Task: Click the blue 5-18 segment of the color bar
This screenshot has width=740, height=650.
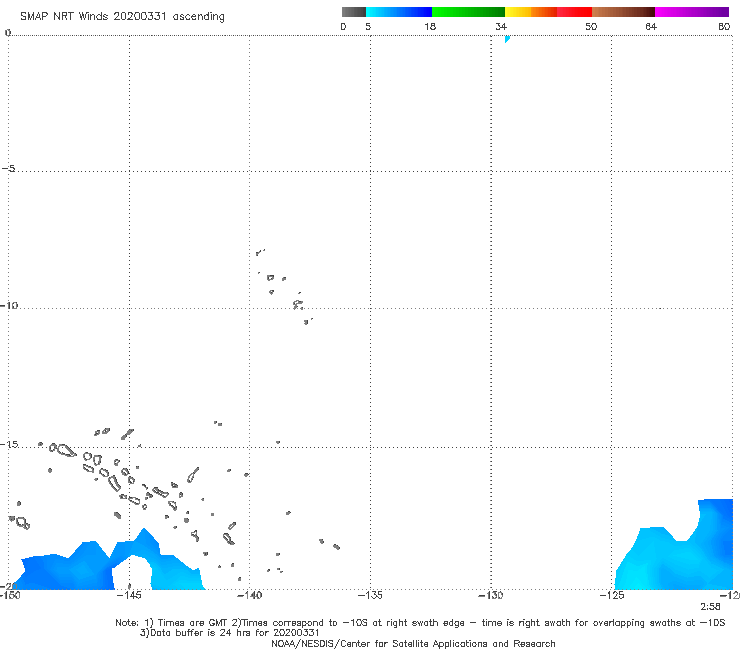Action: click(399, 12)
